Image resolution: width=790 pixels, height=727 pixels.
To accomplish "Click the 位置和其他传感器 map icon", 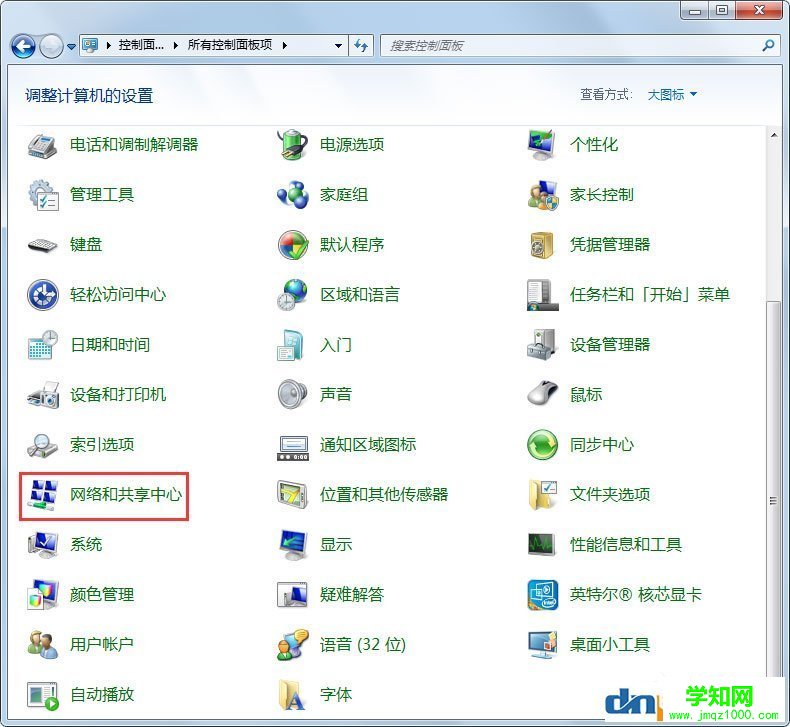I will click(292, 495).
